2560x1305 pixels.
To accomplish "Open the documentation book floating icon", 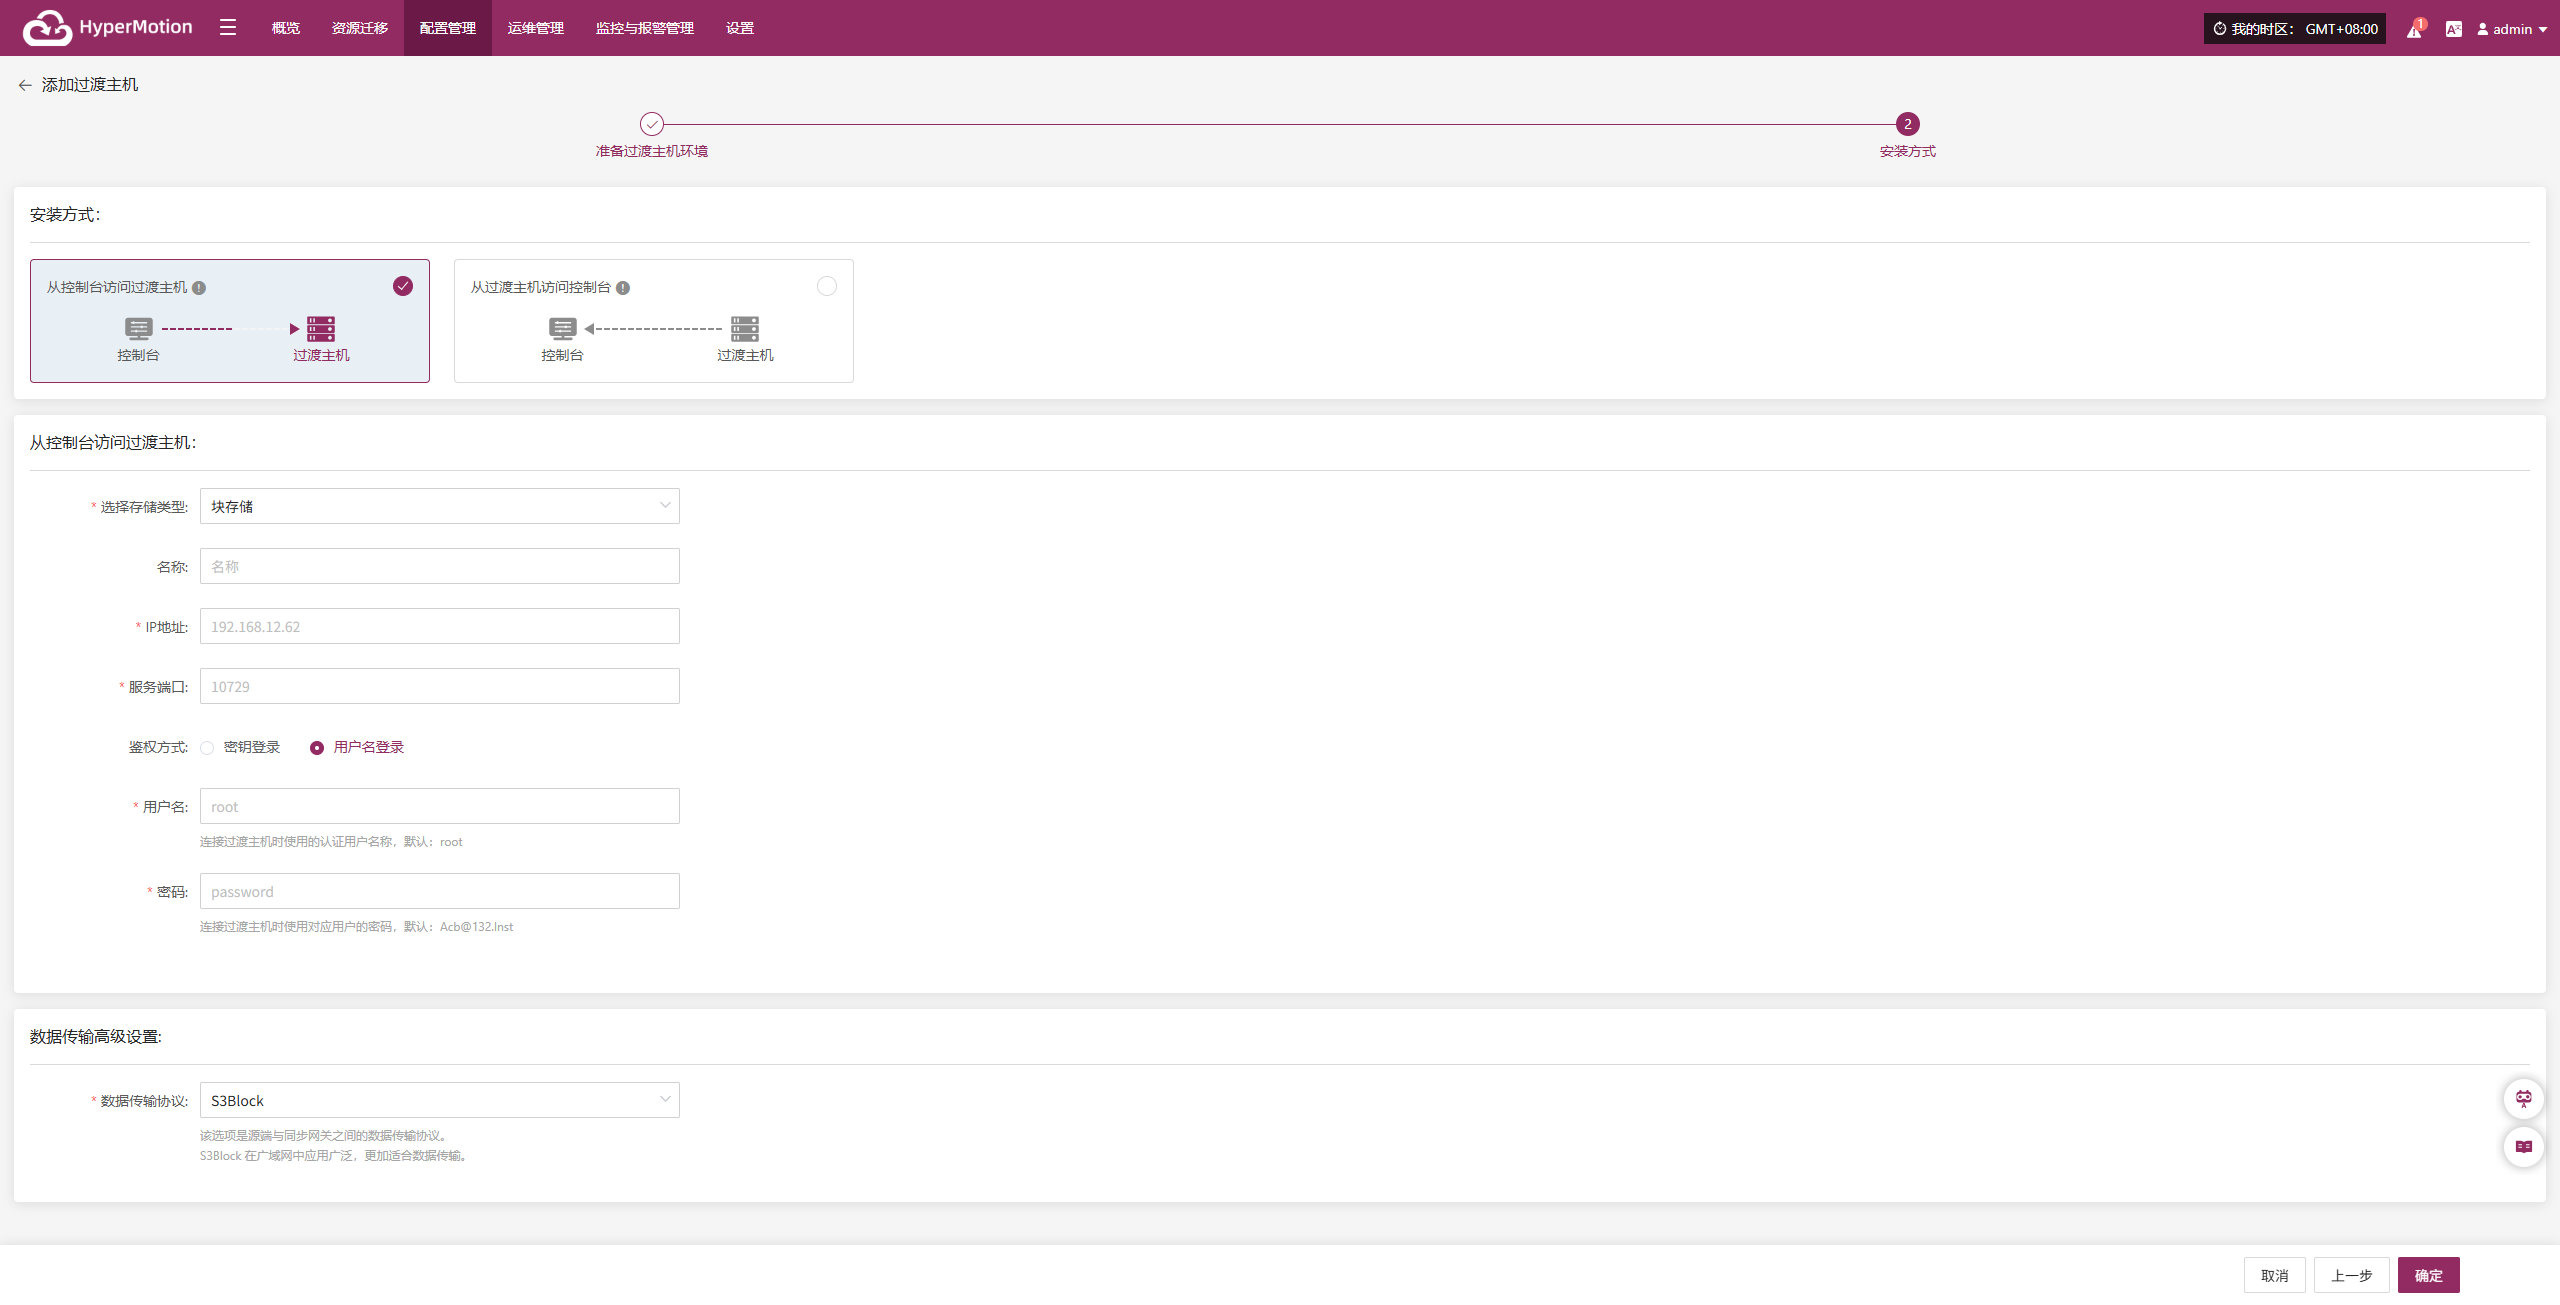I will (x=2523, y=1146).
